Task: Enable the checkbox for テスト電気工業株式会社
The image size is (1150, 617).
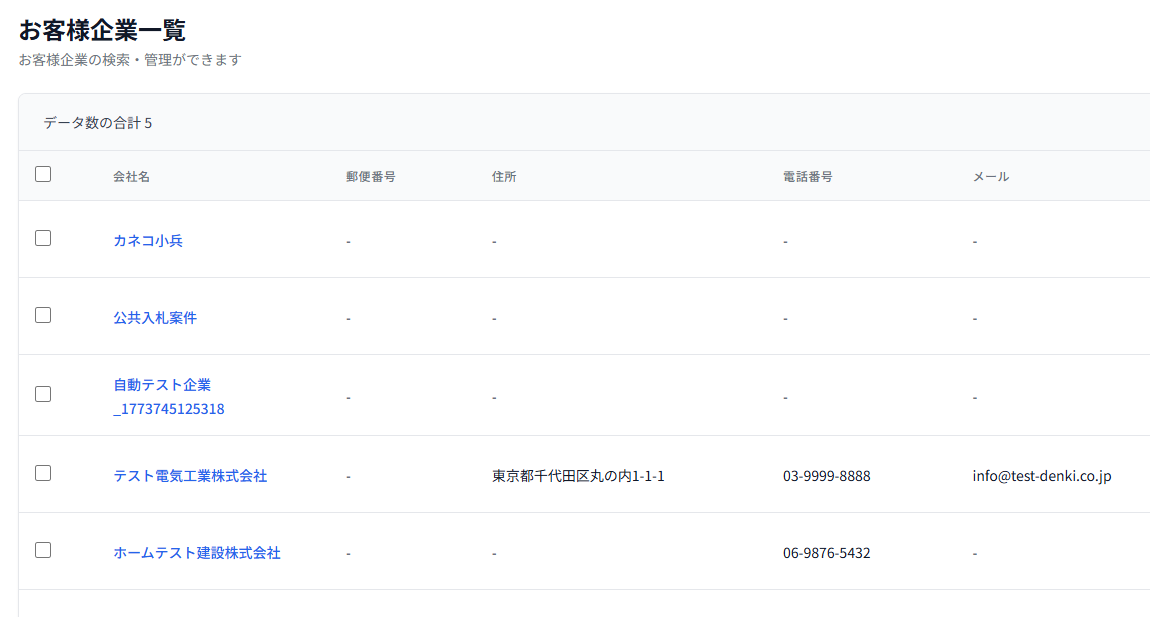Action: [x=43, y=473]
